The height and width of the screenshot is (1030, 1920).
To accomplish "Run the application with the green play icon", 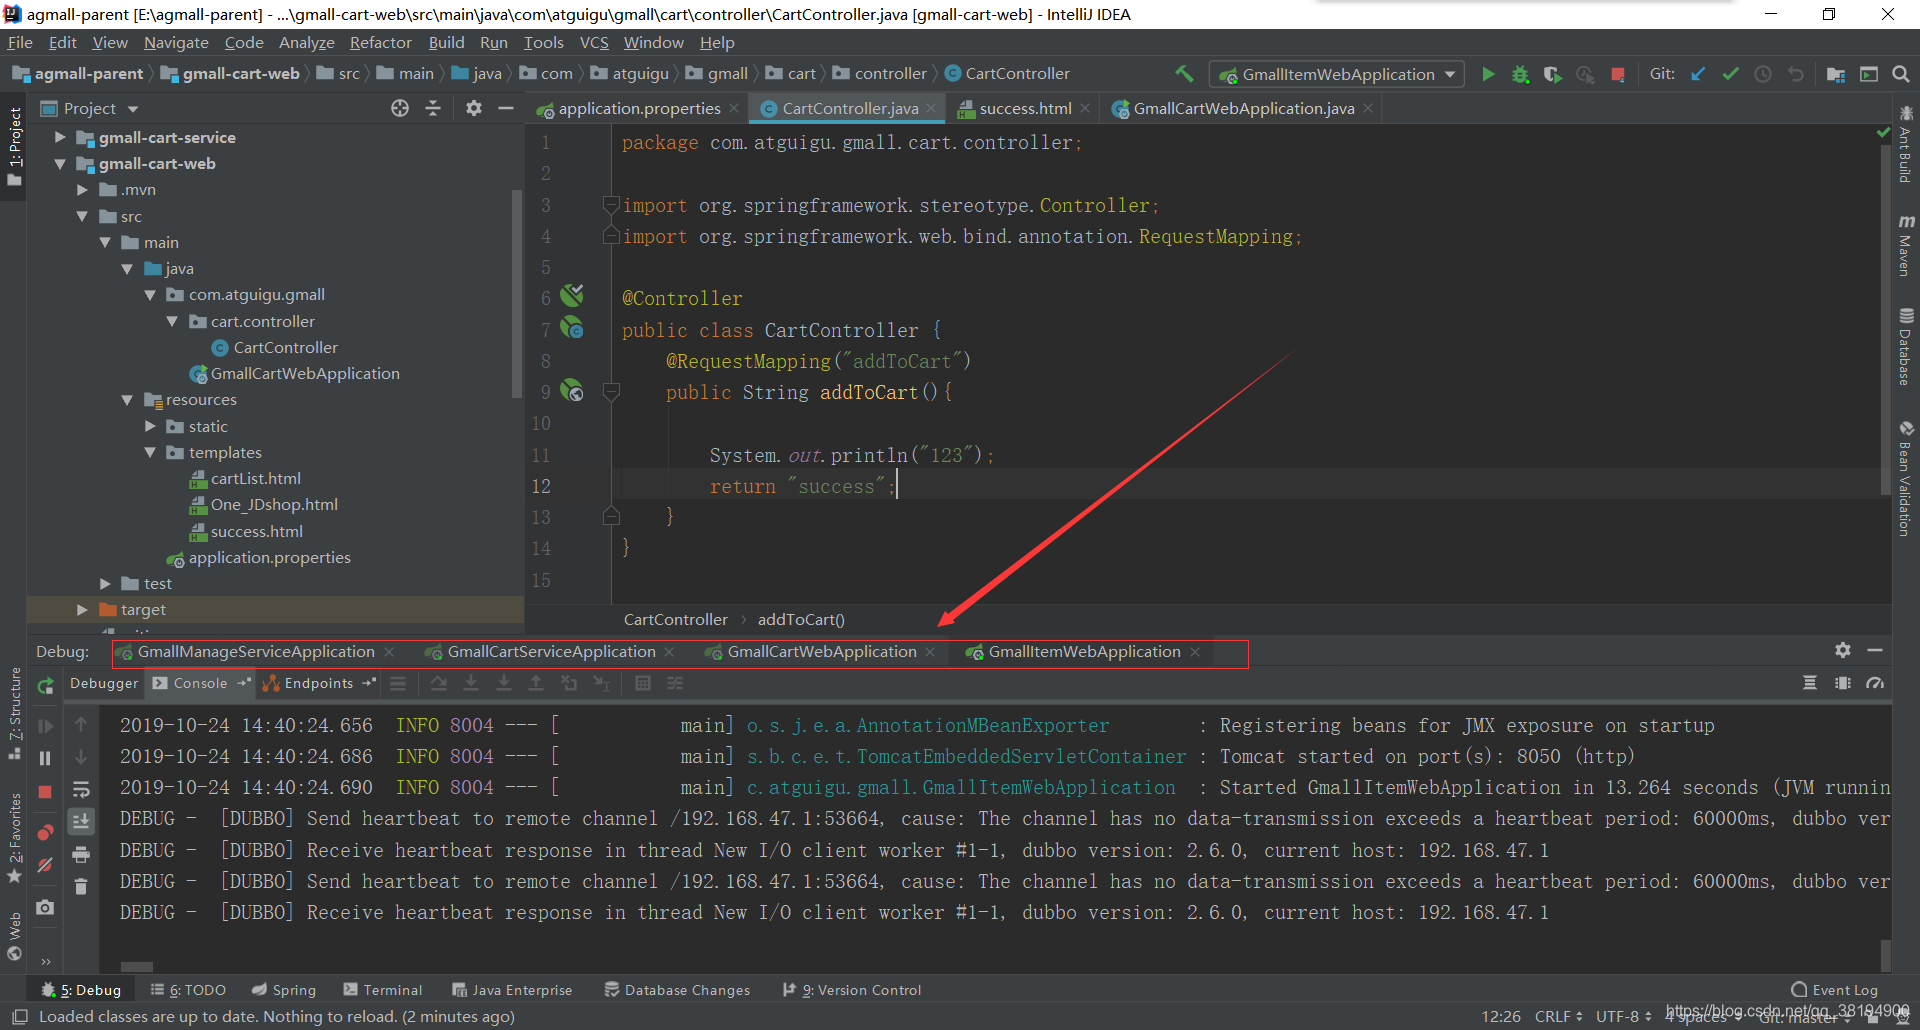I will [1489, 74].
